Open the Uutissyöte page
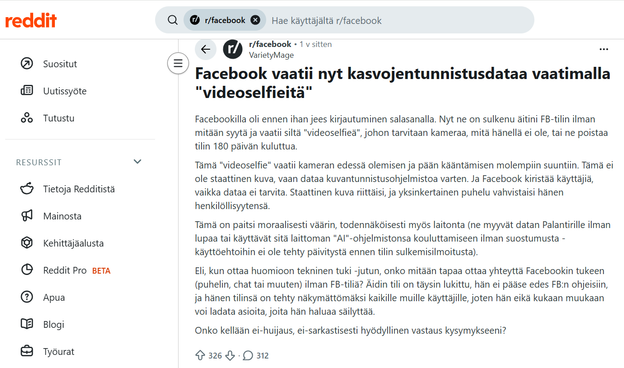The width and height of the screenshot is (624, 368). coord(64,91)
